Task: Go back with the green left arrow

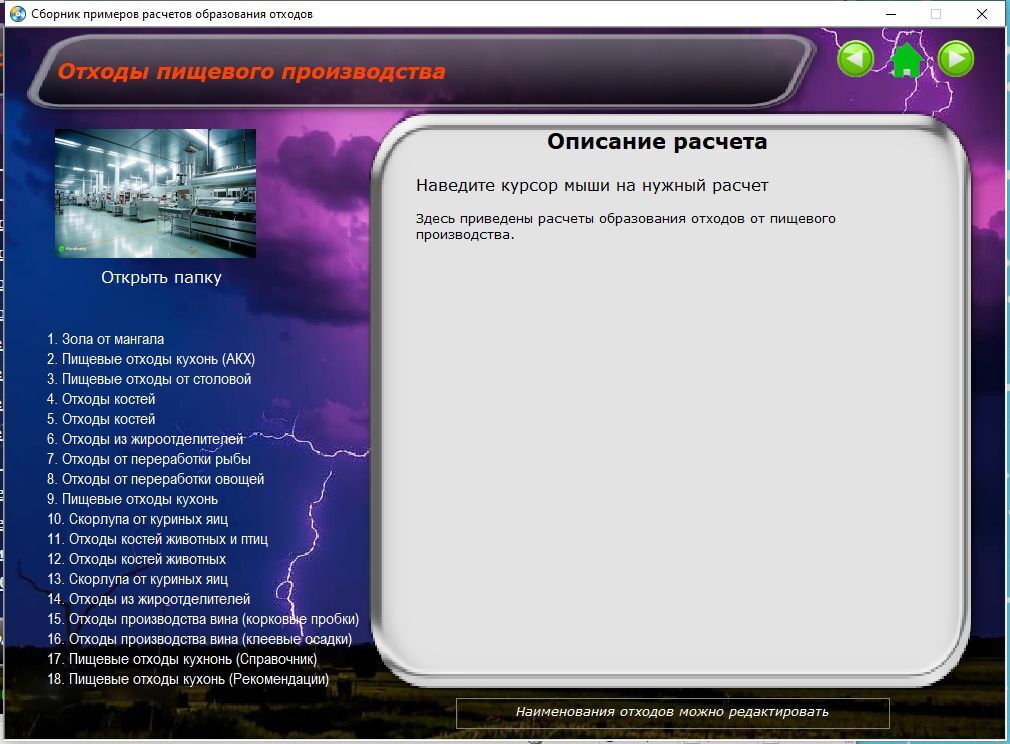Action: click(855, 59)
